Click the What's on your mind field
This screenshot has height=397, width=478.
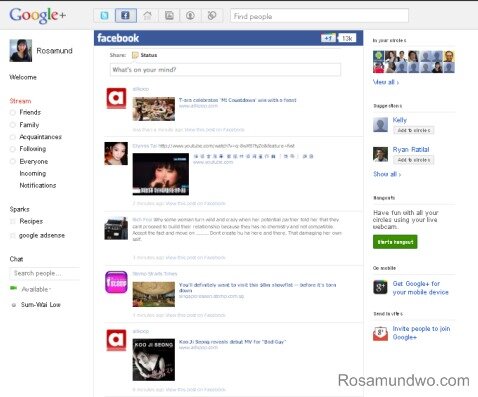pyautogui.click(x=225, y=70)
